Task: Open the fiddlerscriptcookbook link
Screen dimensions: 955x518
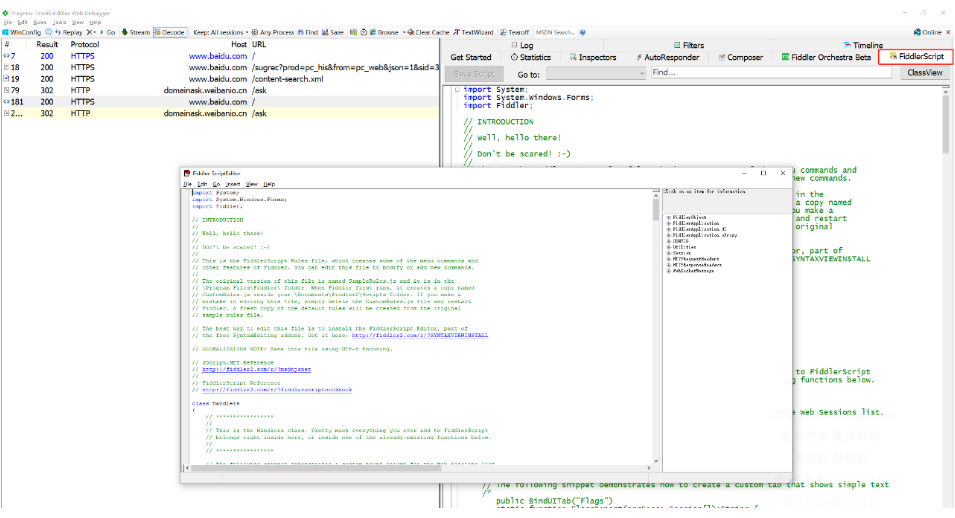Action: pos(277,390)
